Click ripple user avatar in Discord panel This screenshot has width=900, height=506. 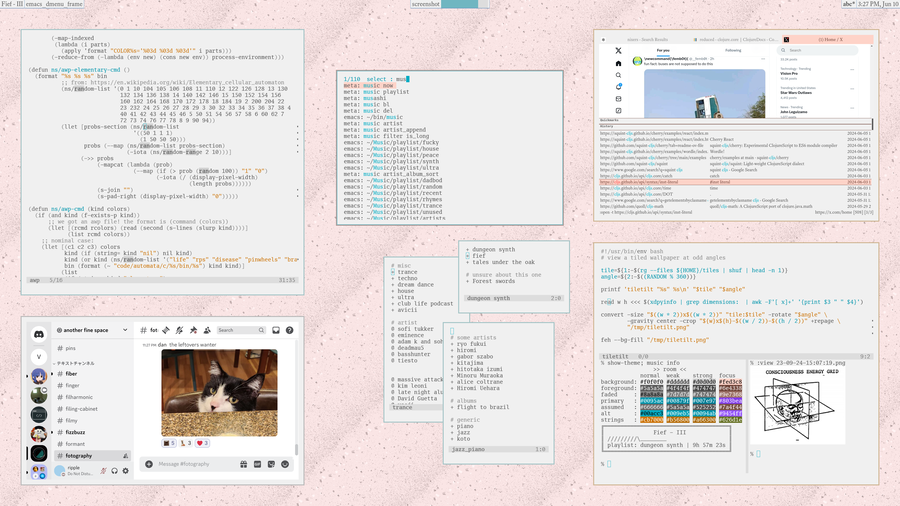tap(59, 471)
